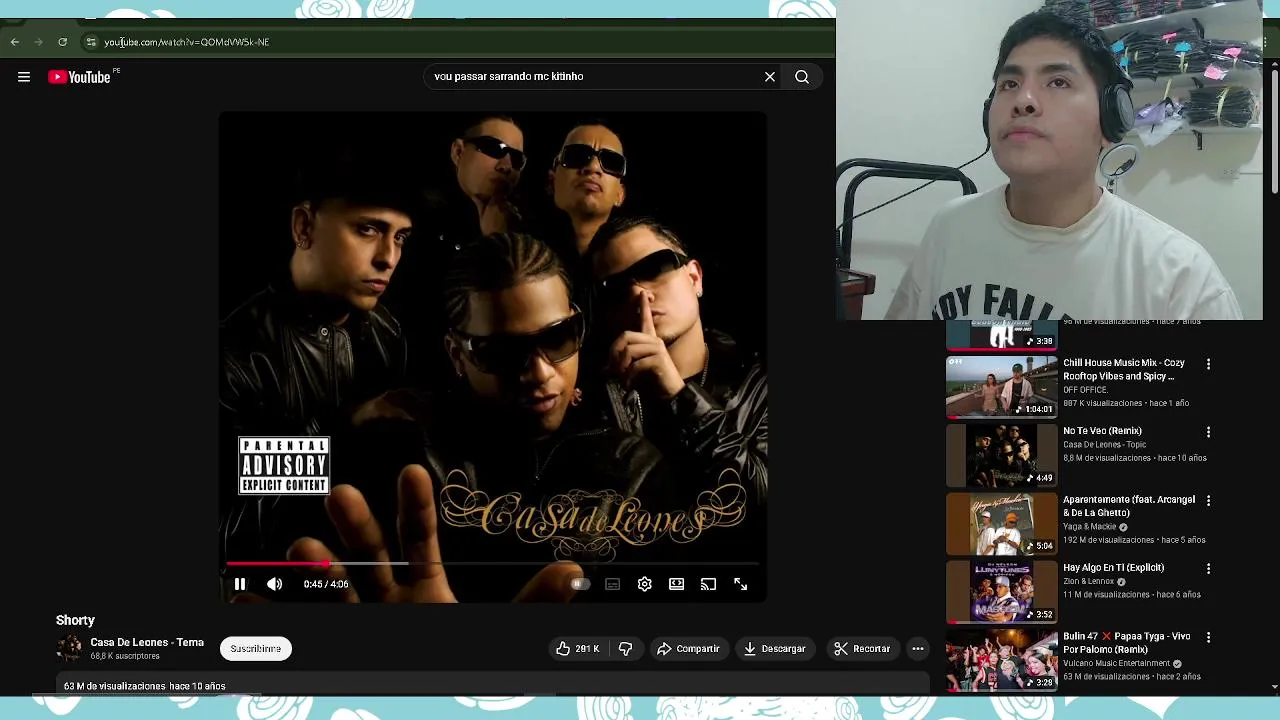This screenshot has width=1280, height=720.
Task: Like the video with the 281 K thumbs up
Action: click(577, 649)
